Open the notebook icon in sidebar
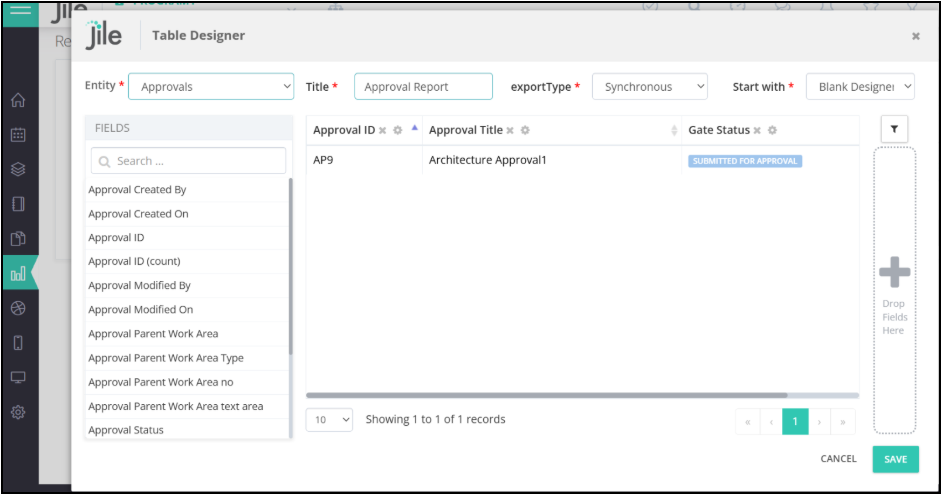This screenshot has height=495, width=942. [18, 204]
